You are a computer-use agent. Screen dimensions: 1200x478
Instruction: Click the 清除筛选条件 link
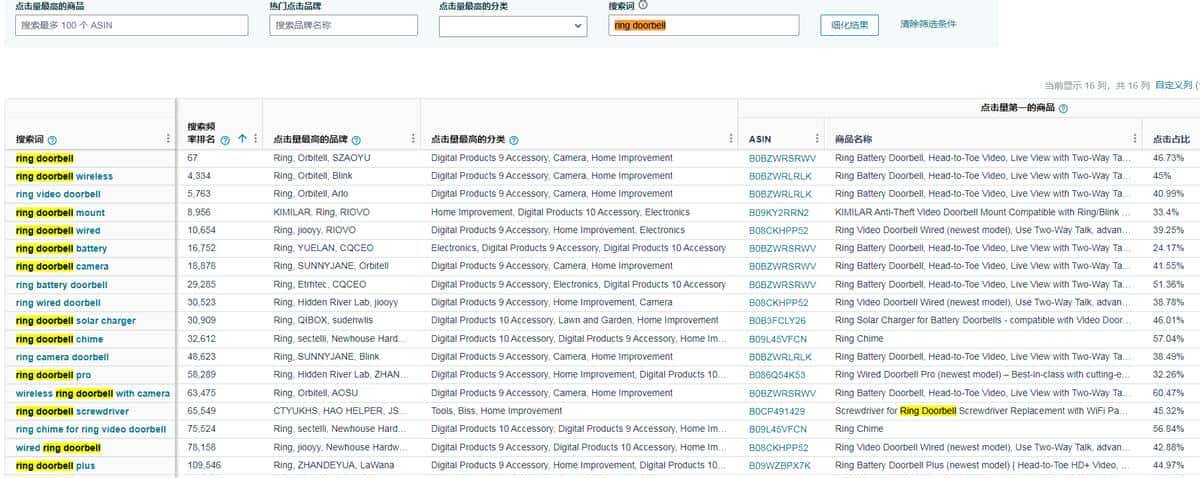[x=927, y=24]
